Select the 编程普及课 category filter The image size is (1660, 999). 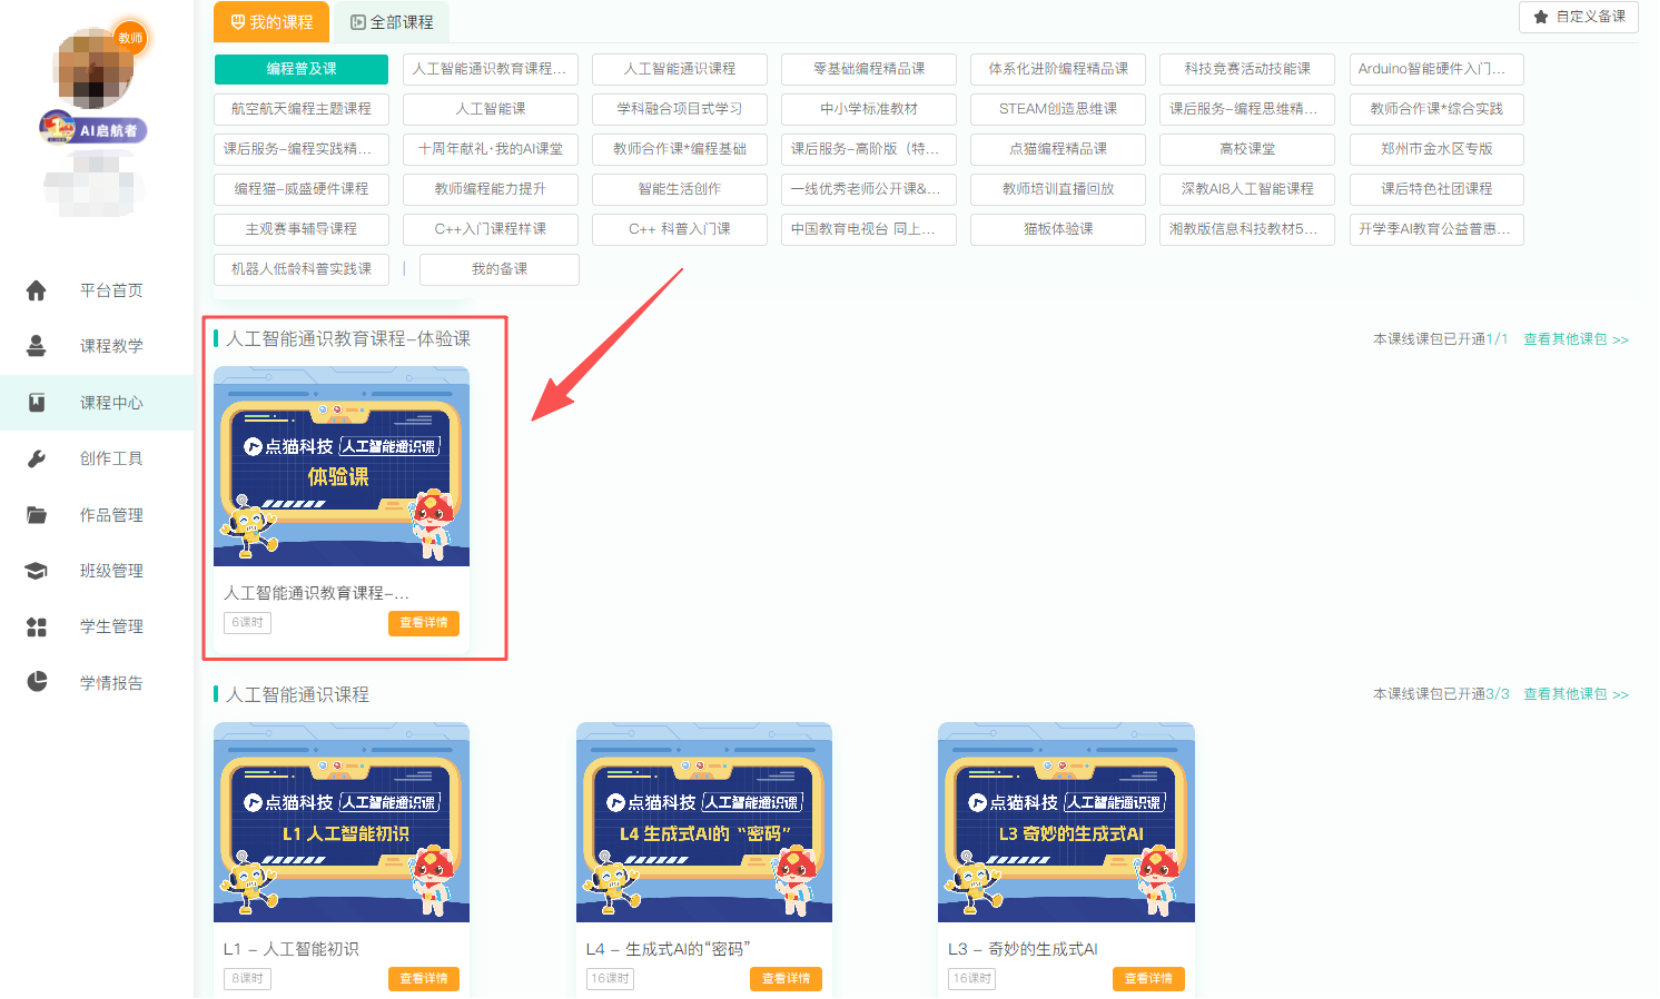(301, 69)
